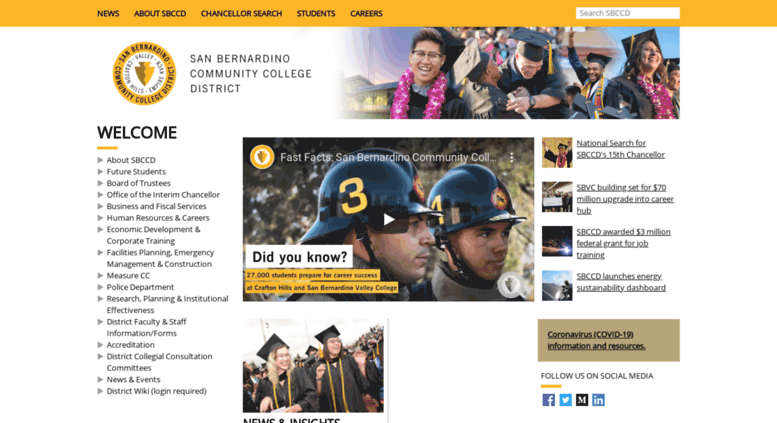777x423 pixels.
Task: Open the Twitter social media icon
Action: [x=565, y=400]
